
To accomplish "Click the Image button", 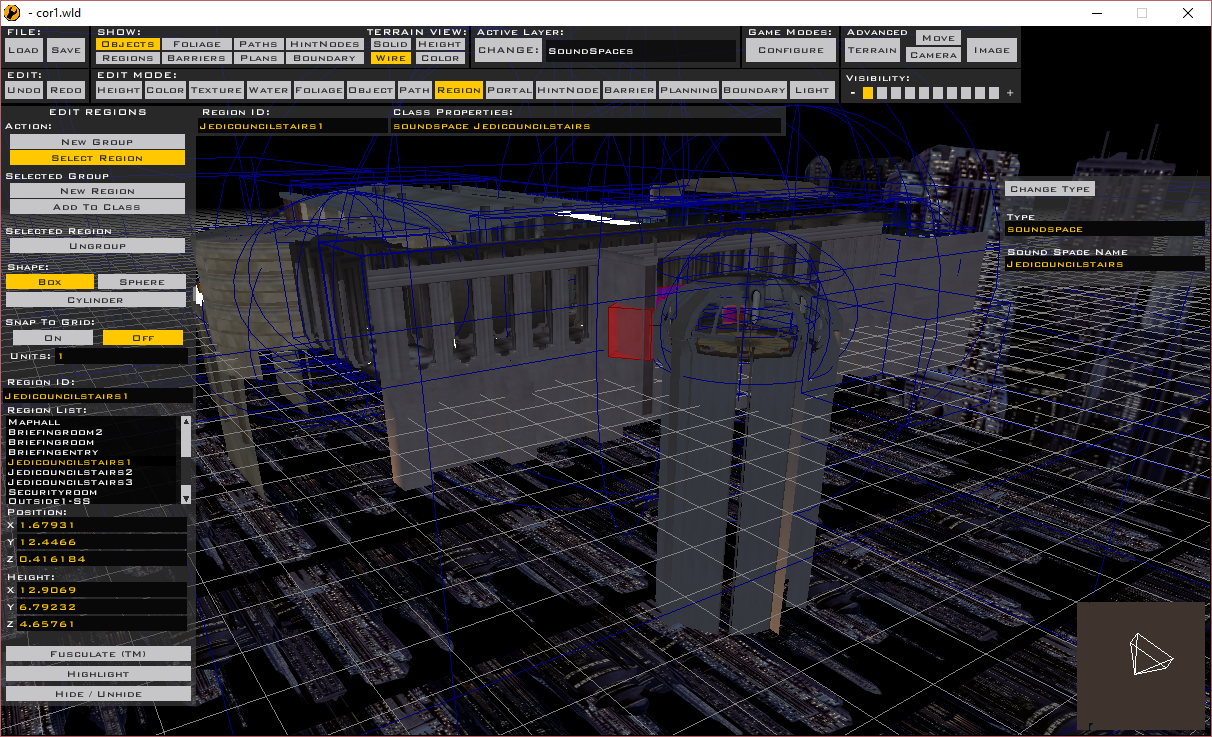I will [x=992, y=50].
